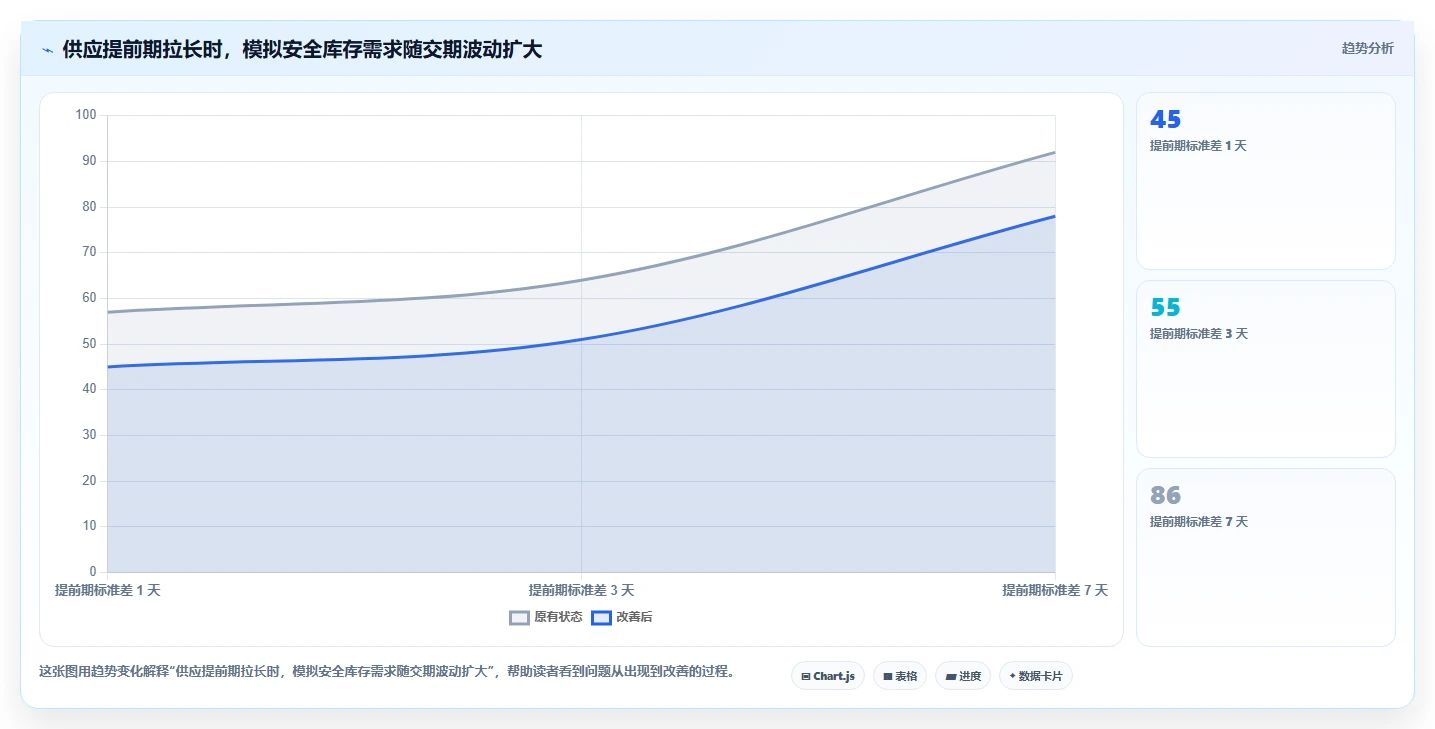Screen dimensions: 1435x729
Task: Select the 进度 tag chip
Action: 963,676
